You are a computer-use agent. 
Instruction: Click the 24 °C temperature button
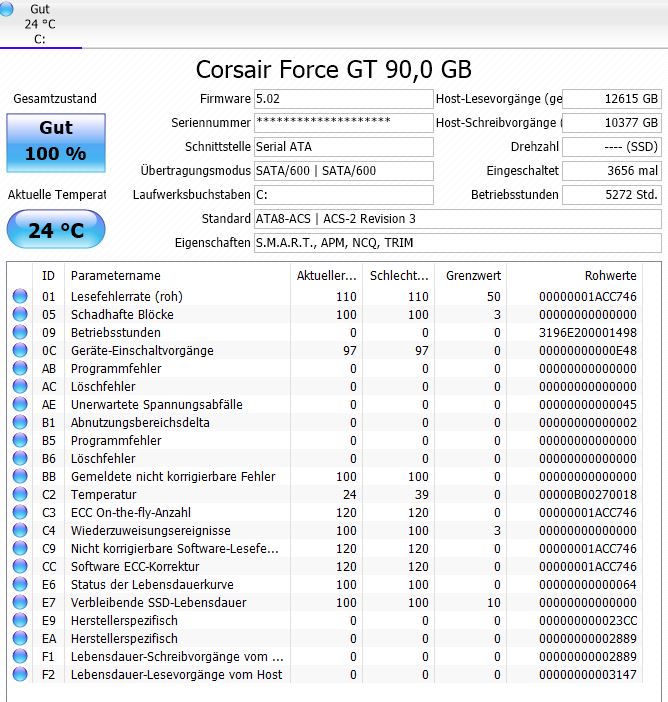[x=56, y=230]
